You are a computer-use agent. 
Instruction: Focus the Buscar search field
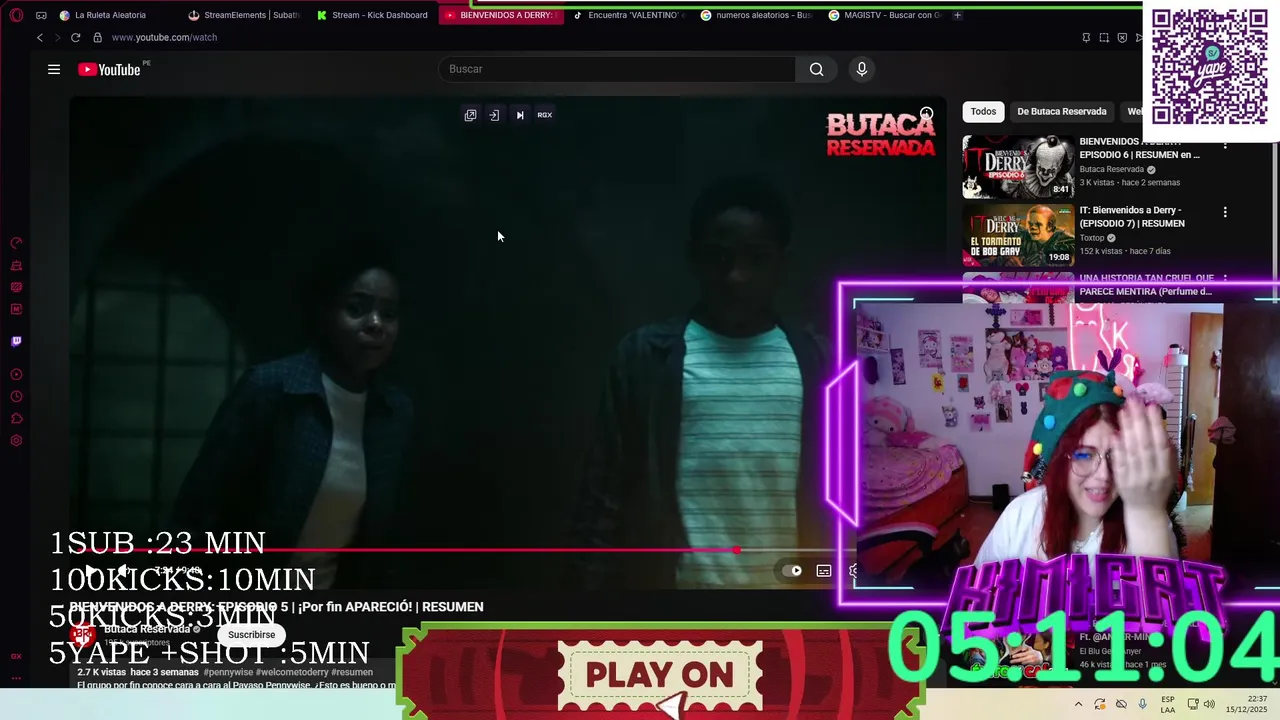click(617, 69)
